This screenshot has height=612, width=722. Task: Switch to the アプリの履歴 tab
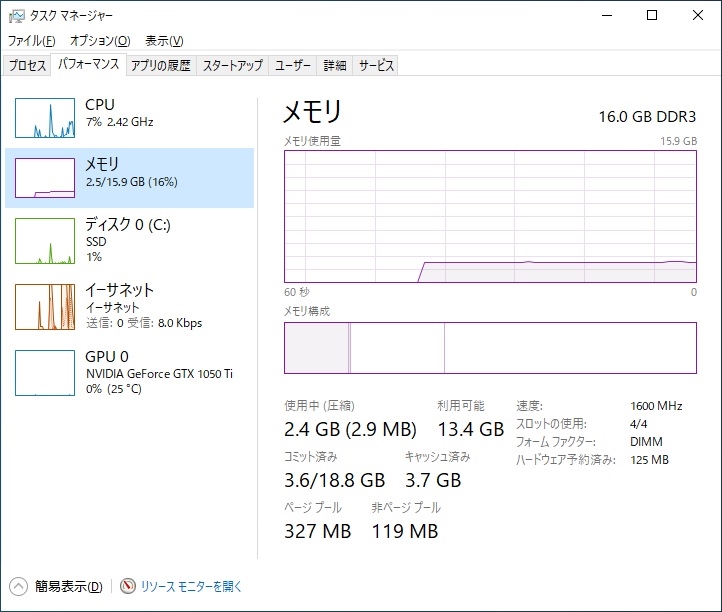160,66
